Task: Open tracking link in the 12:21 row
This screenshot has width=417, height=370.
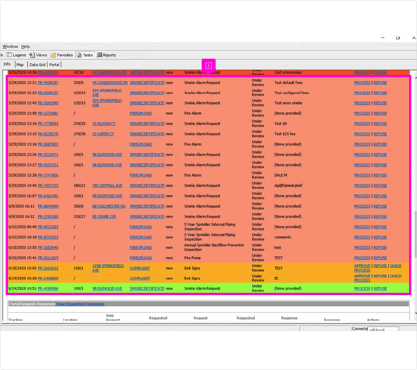Action: pyautogui.click(x=48, y=83)
